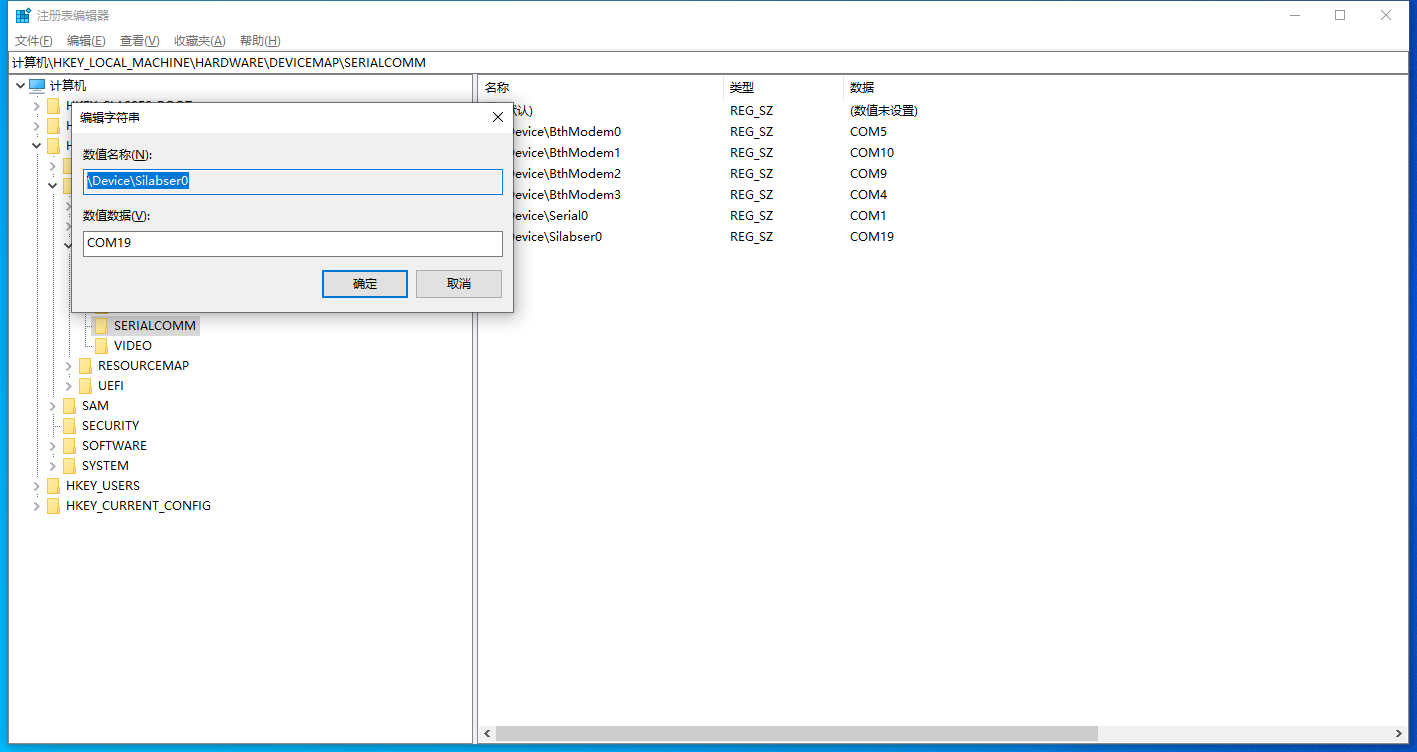Expand the SAM key
This screenshot has width=1417, height=752.
[53, 405]
